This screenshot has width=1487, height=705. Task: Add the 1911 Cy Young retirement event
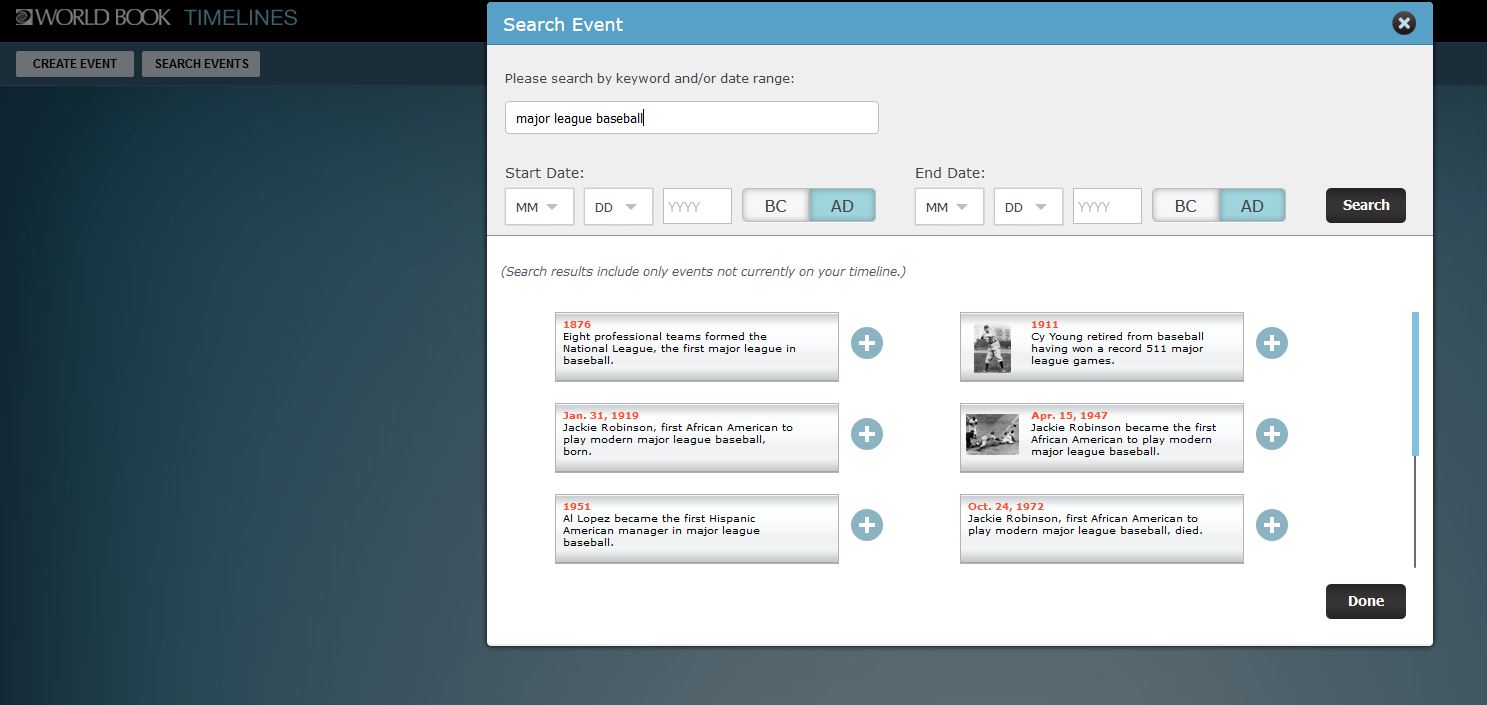click(x=1272, y=343)
